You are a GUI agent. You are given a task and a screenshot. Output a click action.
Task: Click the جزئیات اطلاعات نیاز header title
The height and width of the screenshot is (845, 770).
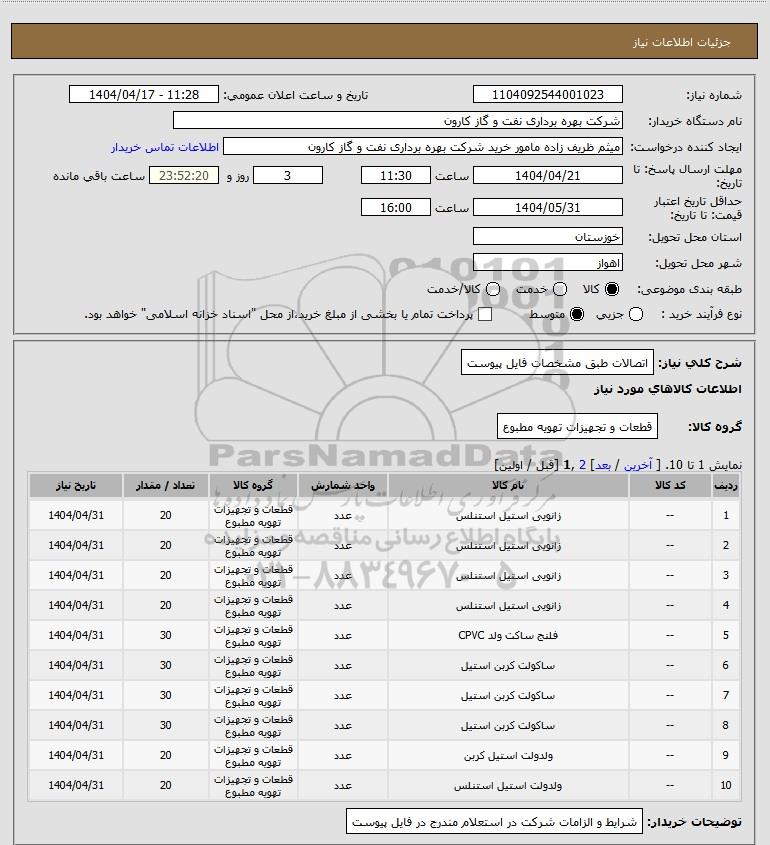682,42
